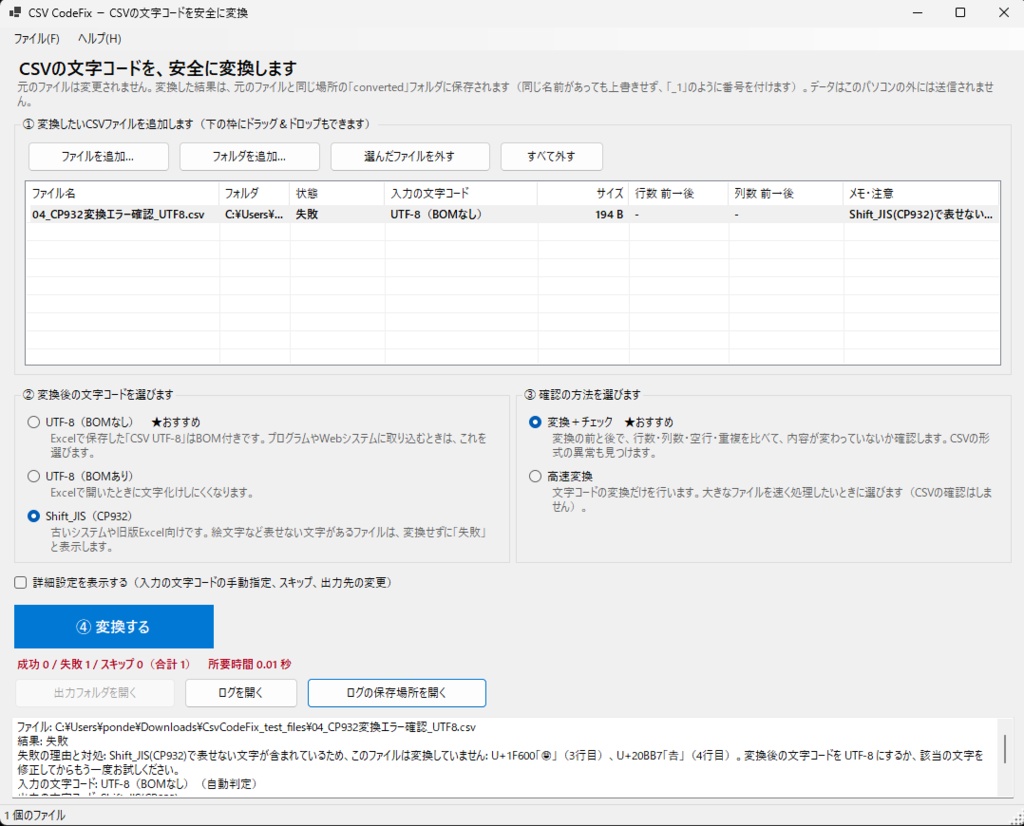Screen dimensions: 1024x826
Task: Click the 状態 column header
Action: coord(337,193)
